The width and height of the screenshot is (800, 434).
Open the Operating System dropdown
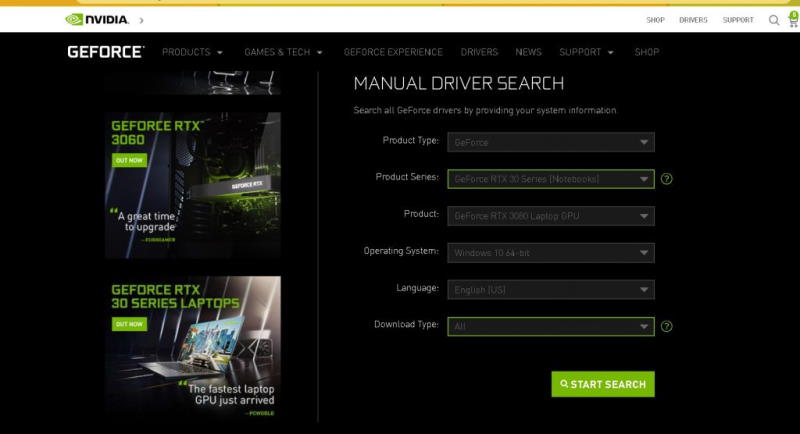(551, 252)
